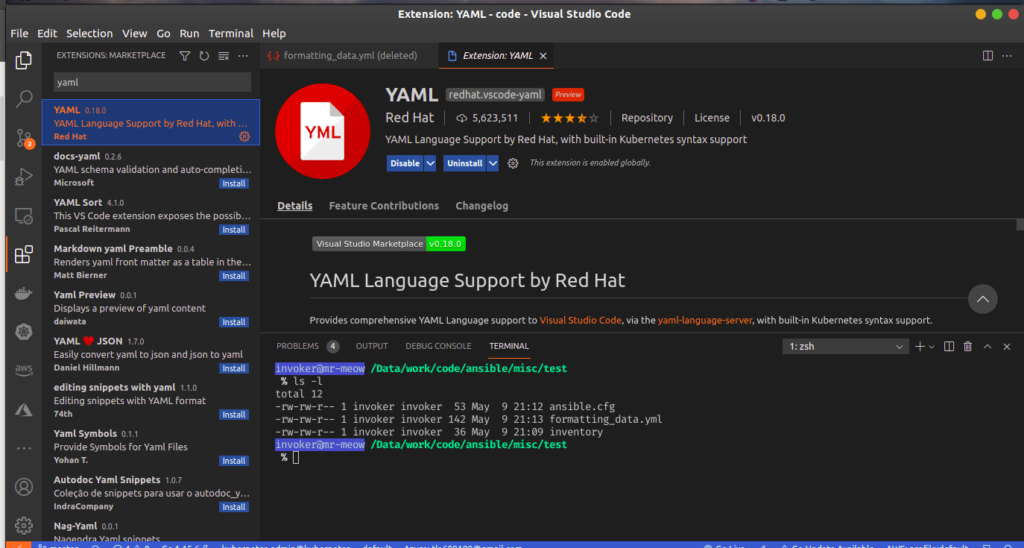The height and width of the screenshot is (548, 1024).
Task: Click the extensions search field containing yaml
Action: click(x=152, y=82)
